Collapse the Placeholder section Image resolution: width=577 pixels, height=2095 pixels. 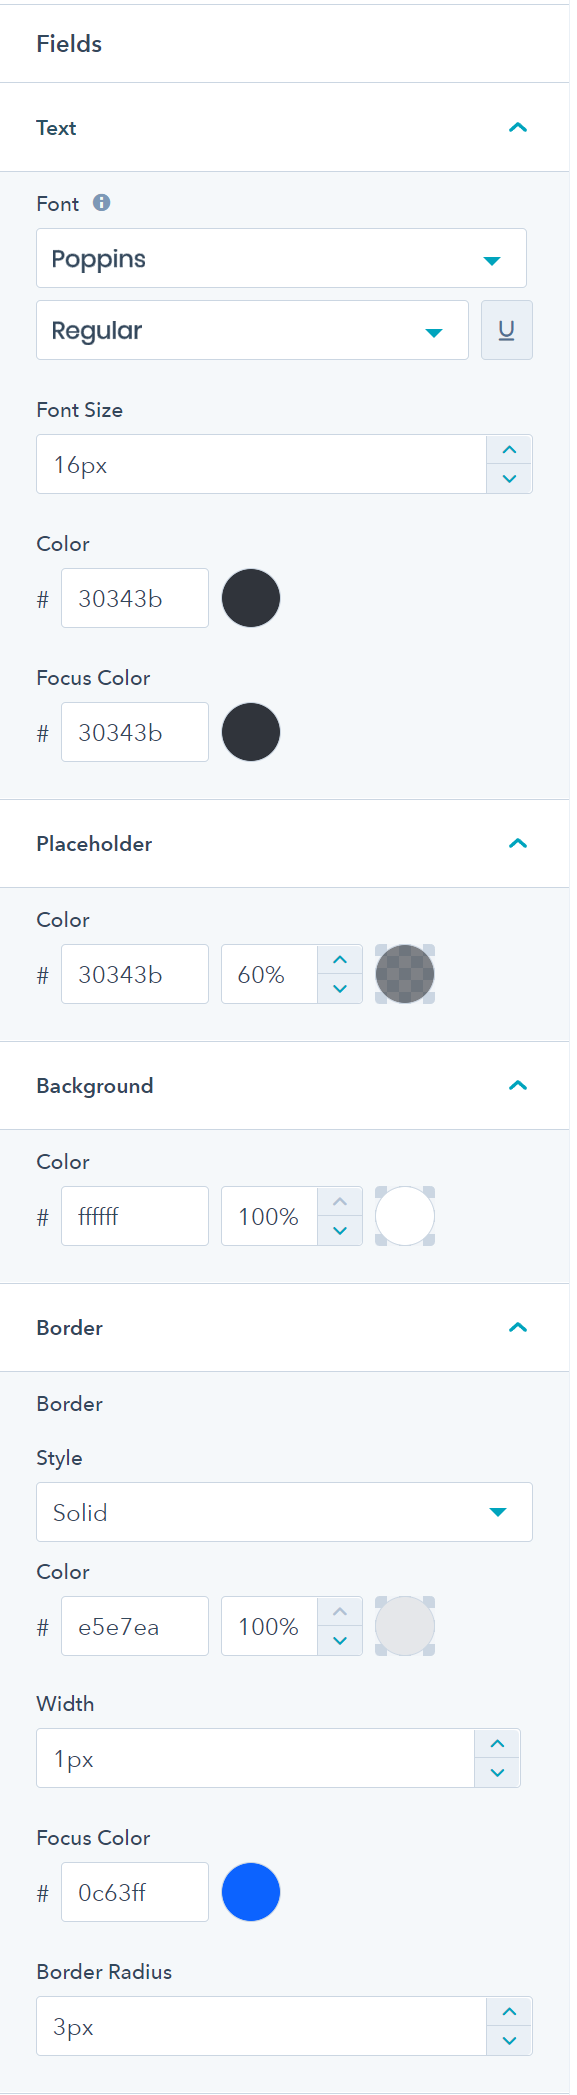pos(517,843)
